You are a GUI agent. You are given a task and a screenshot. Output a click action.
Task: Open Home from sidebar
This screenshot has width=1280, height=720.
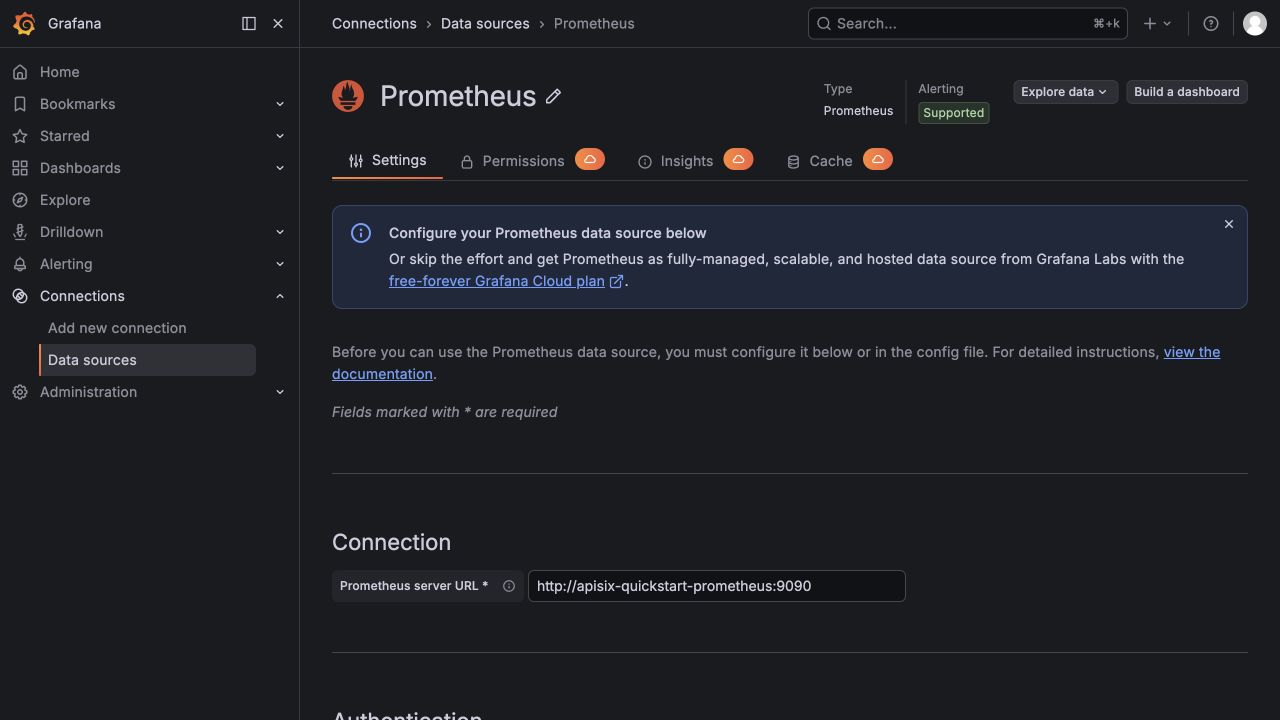pos(59,72)
